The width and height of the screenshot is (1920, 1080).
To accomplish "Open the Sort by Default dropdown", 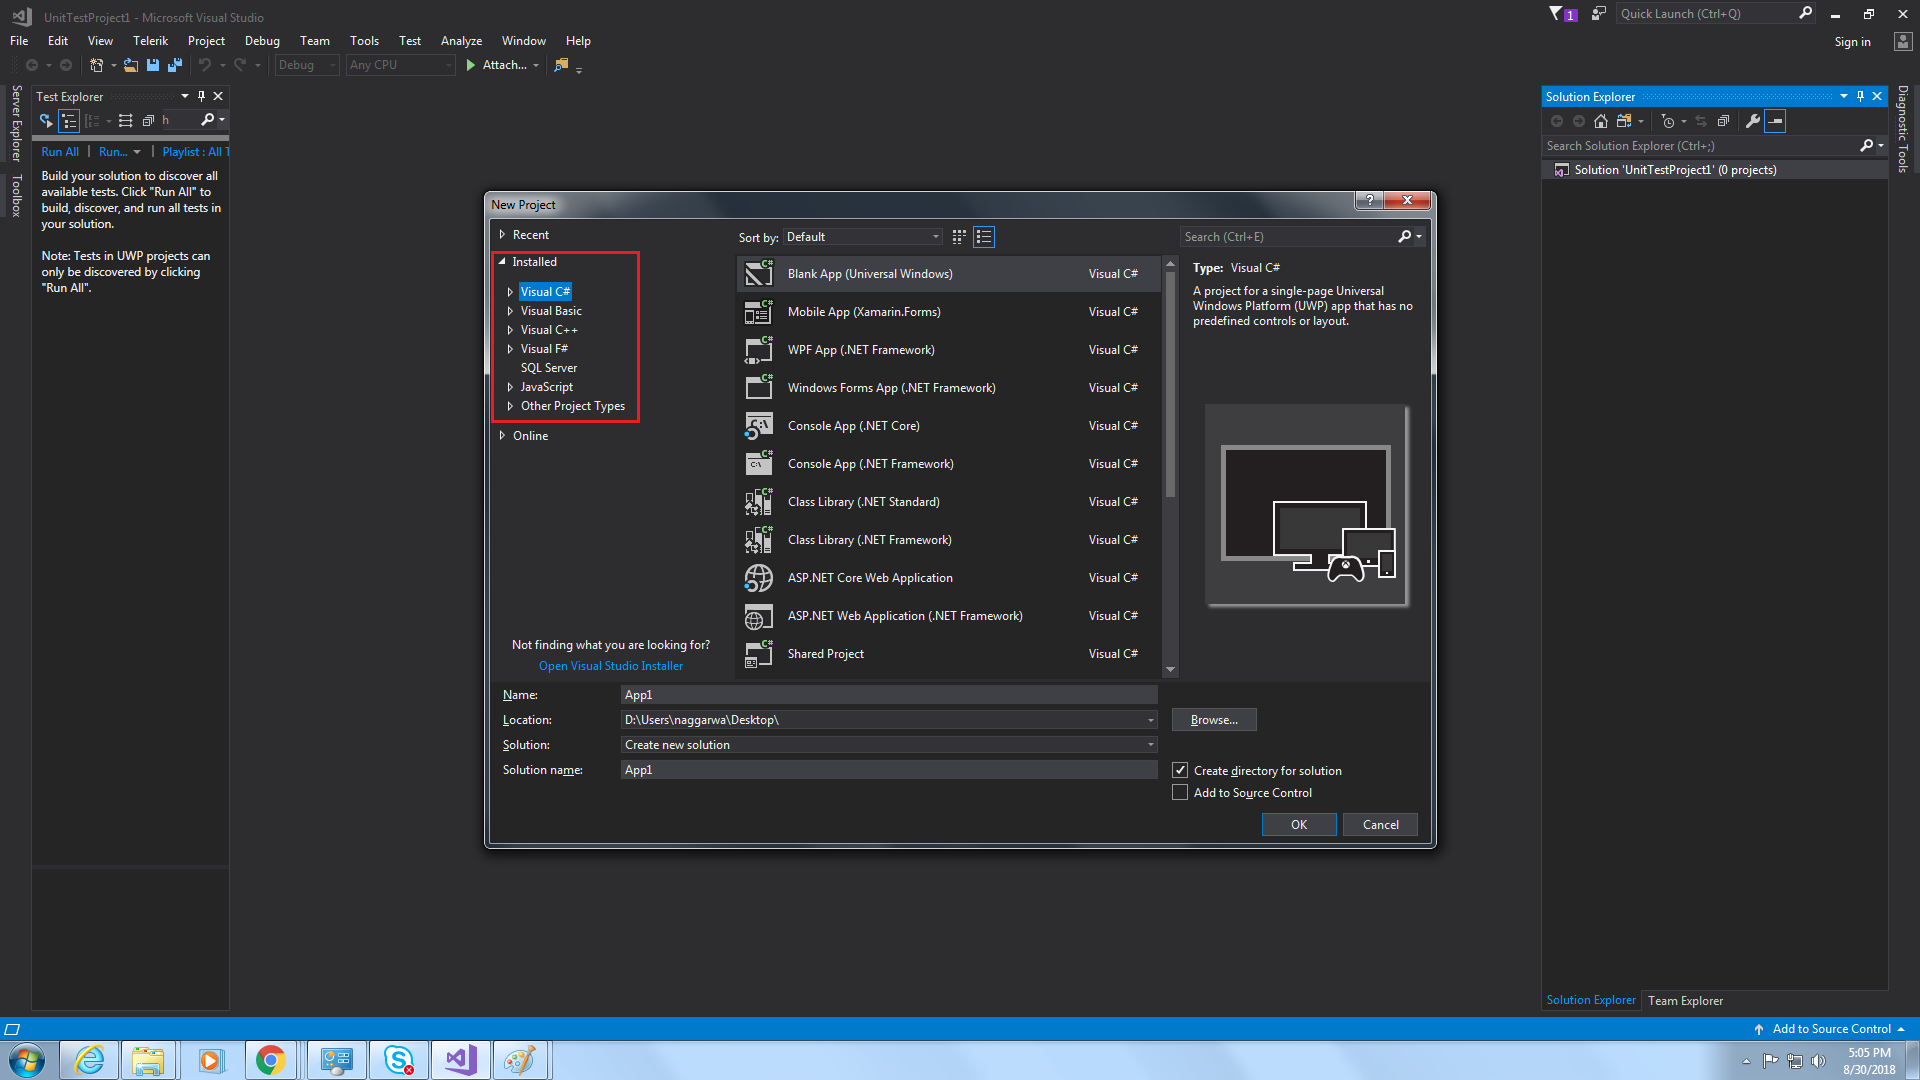I will point(862,237).
